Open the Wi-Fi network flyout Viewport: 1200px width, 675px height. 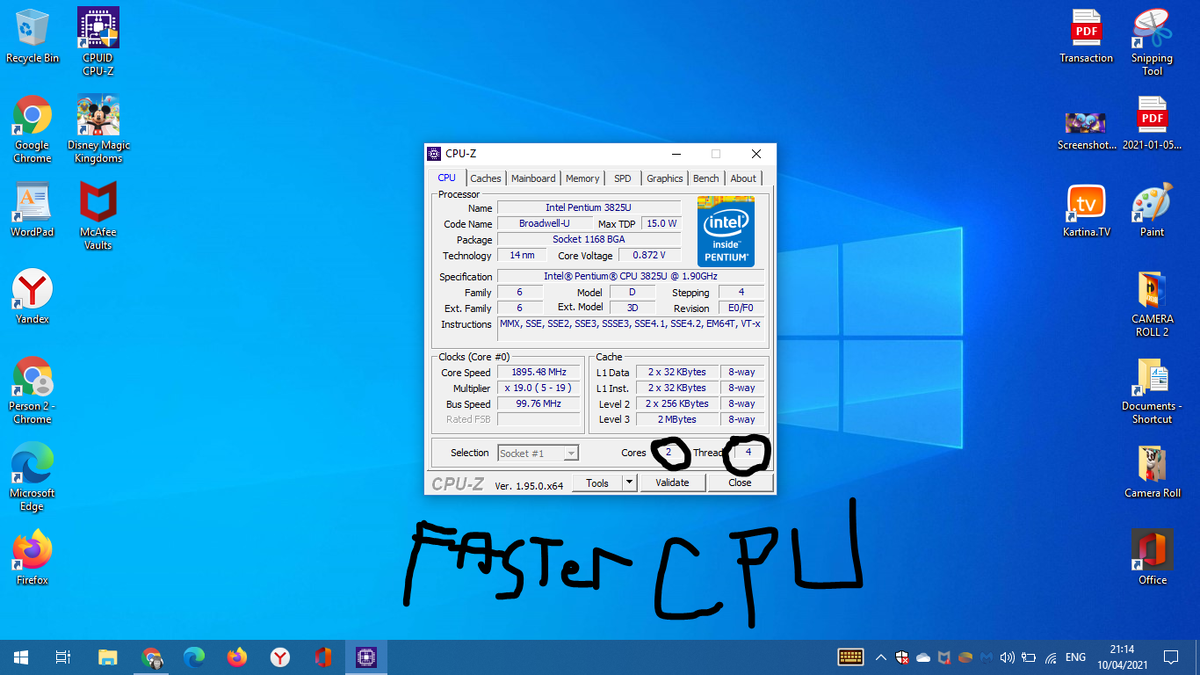click(1050, 657)
